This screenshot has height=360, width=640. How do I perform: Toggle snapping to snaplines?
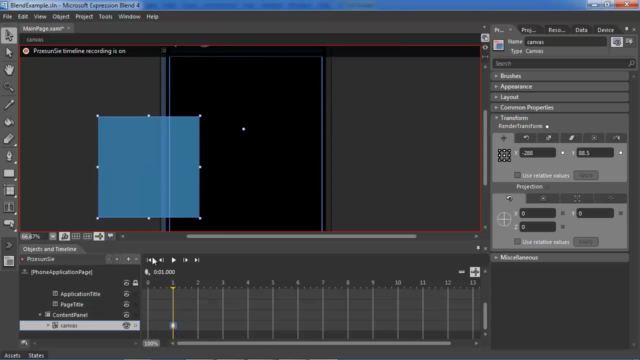99,236
